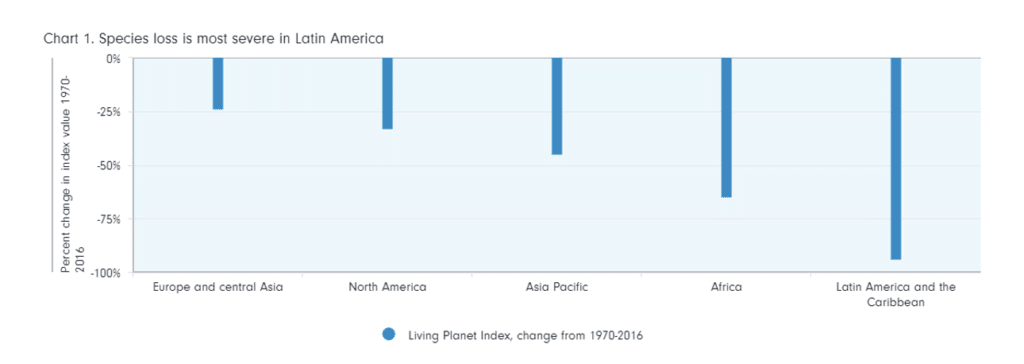Viewport: 1024px width, 364px height.
Task: Click the -50% horizontal gridline
Action: pos(556,165)
